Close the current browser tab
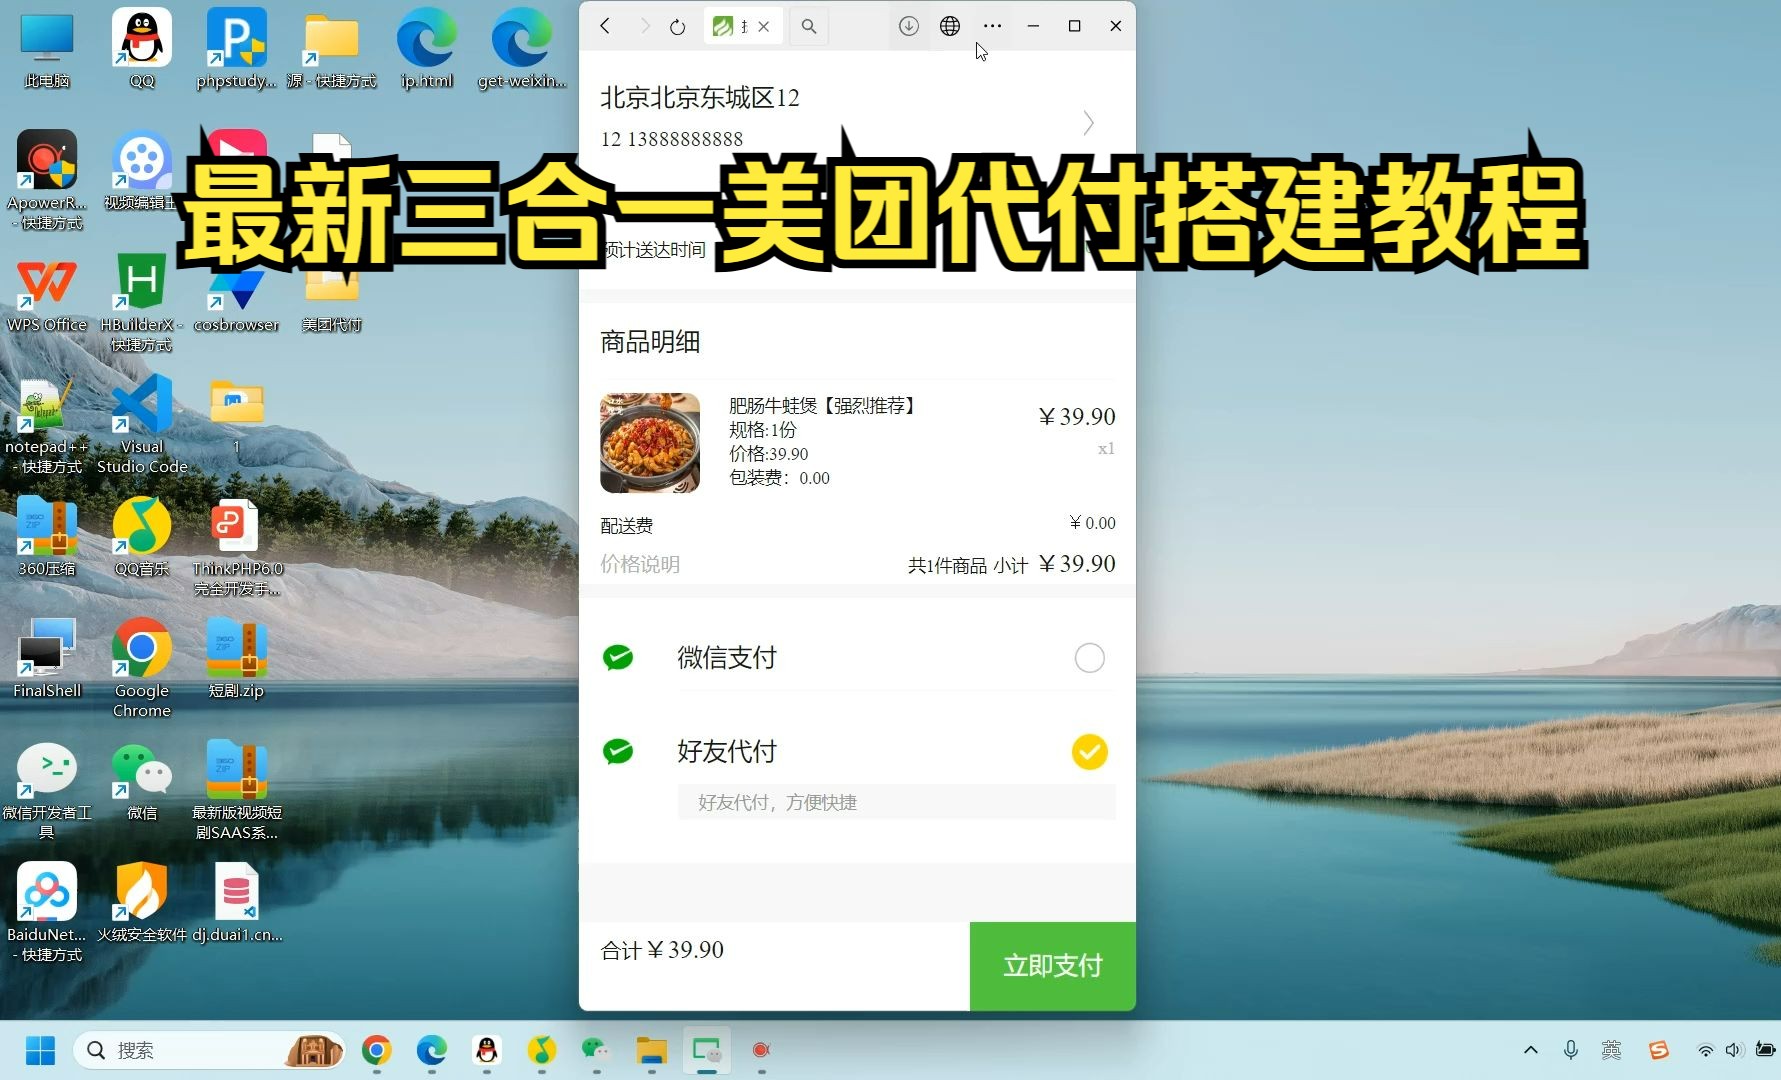The width and height of the screenshot is (1781, 1080). [764, 27]
